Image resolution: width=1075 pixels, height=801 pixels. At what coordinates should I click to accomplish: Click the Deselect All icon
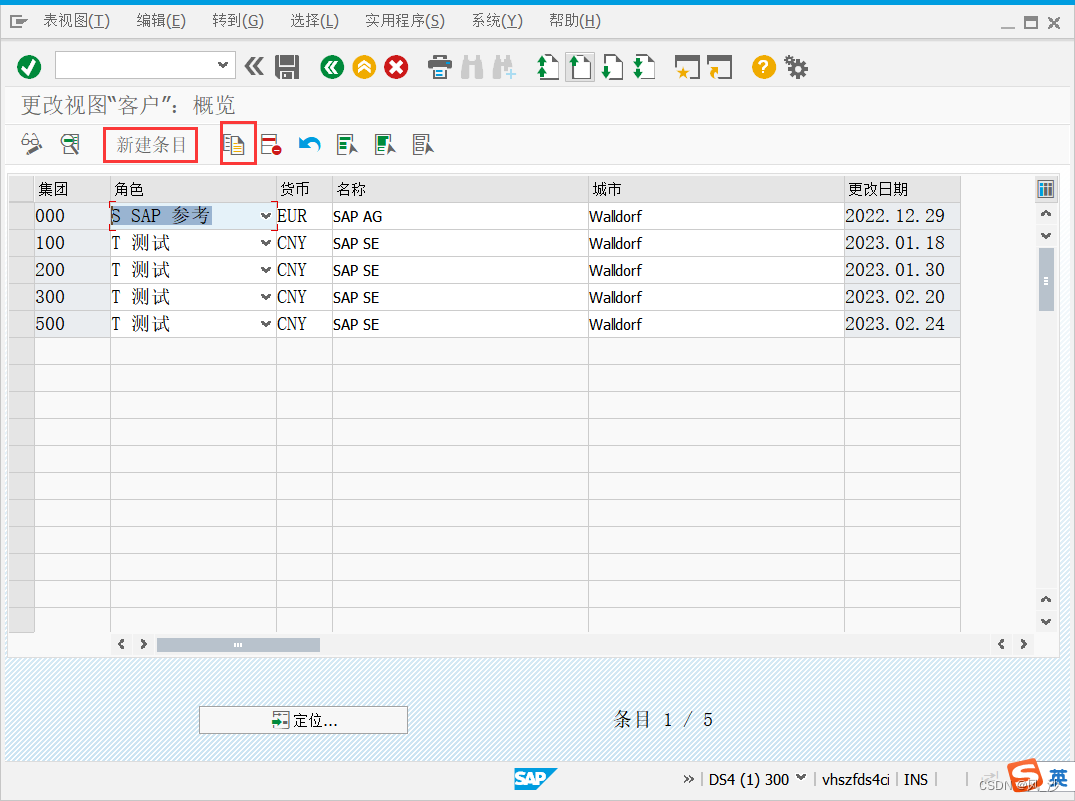[x=423, y=144]
